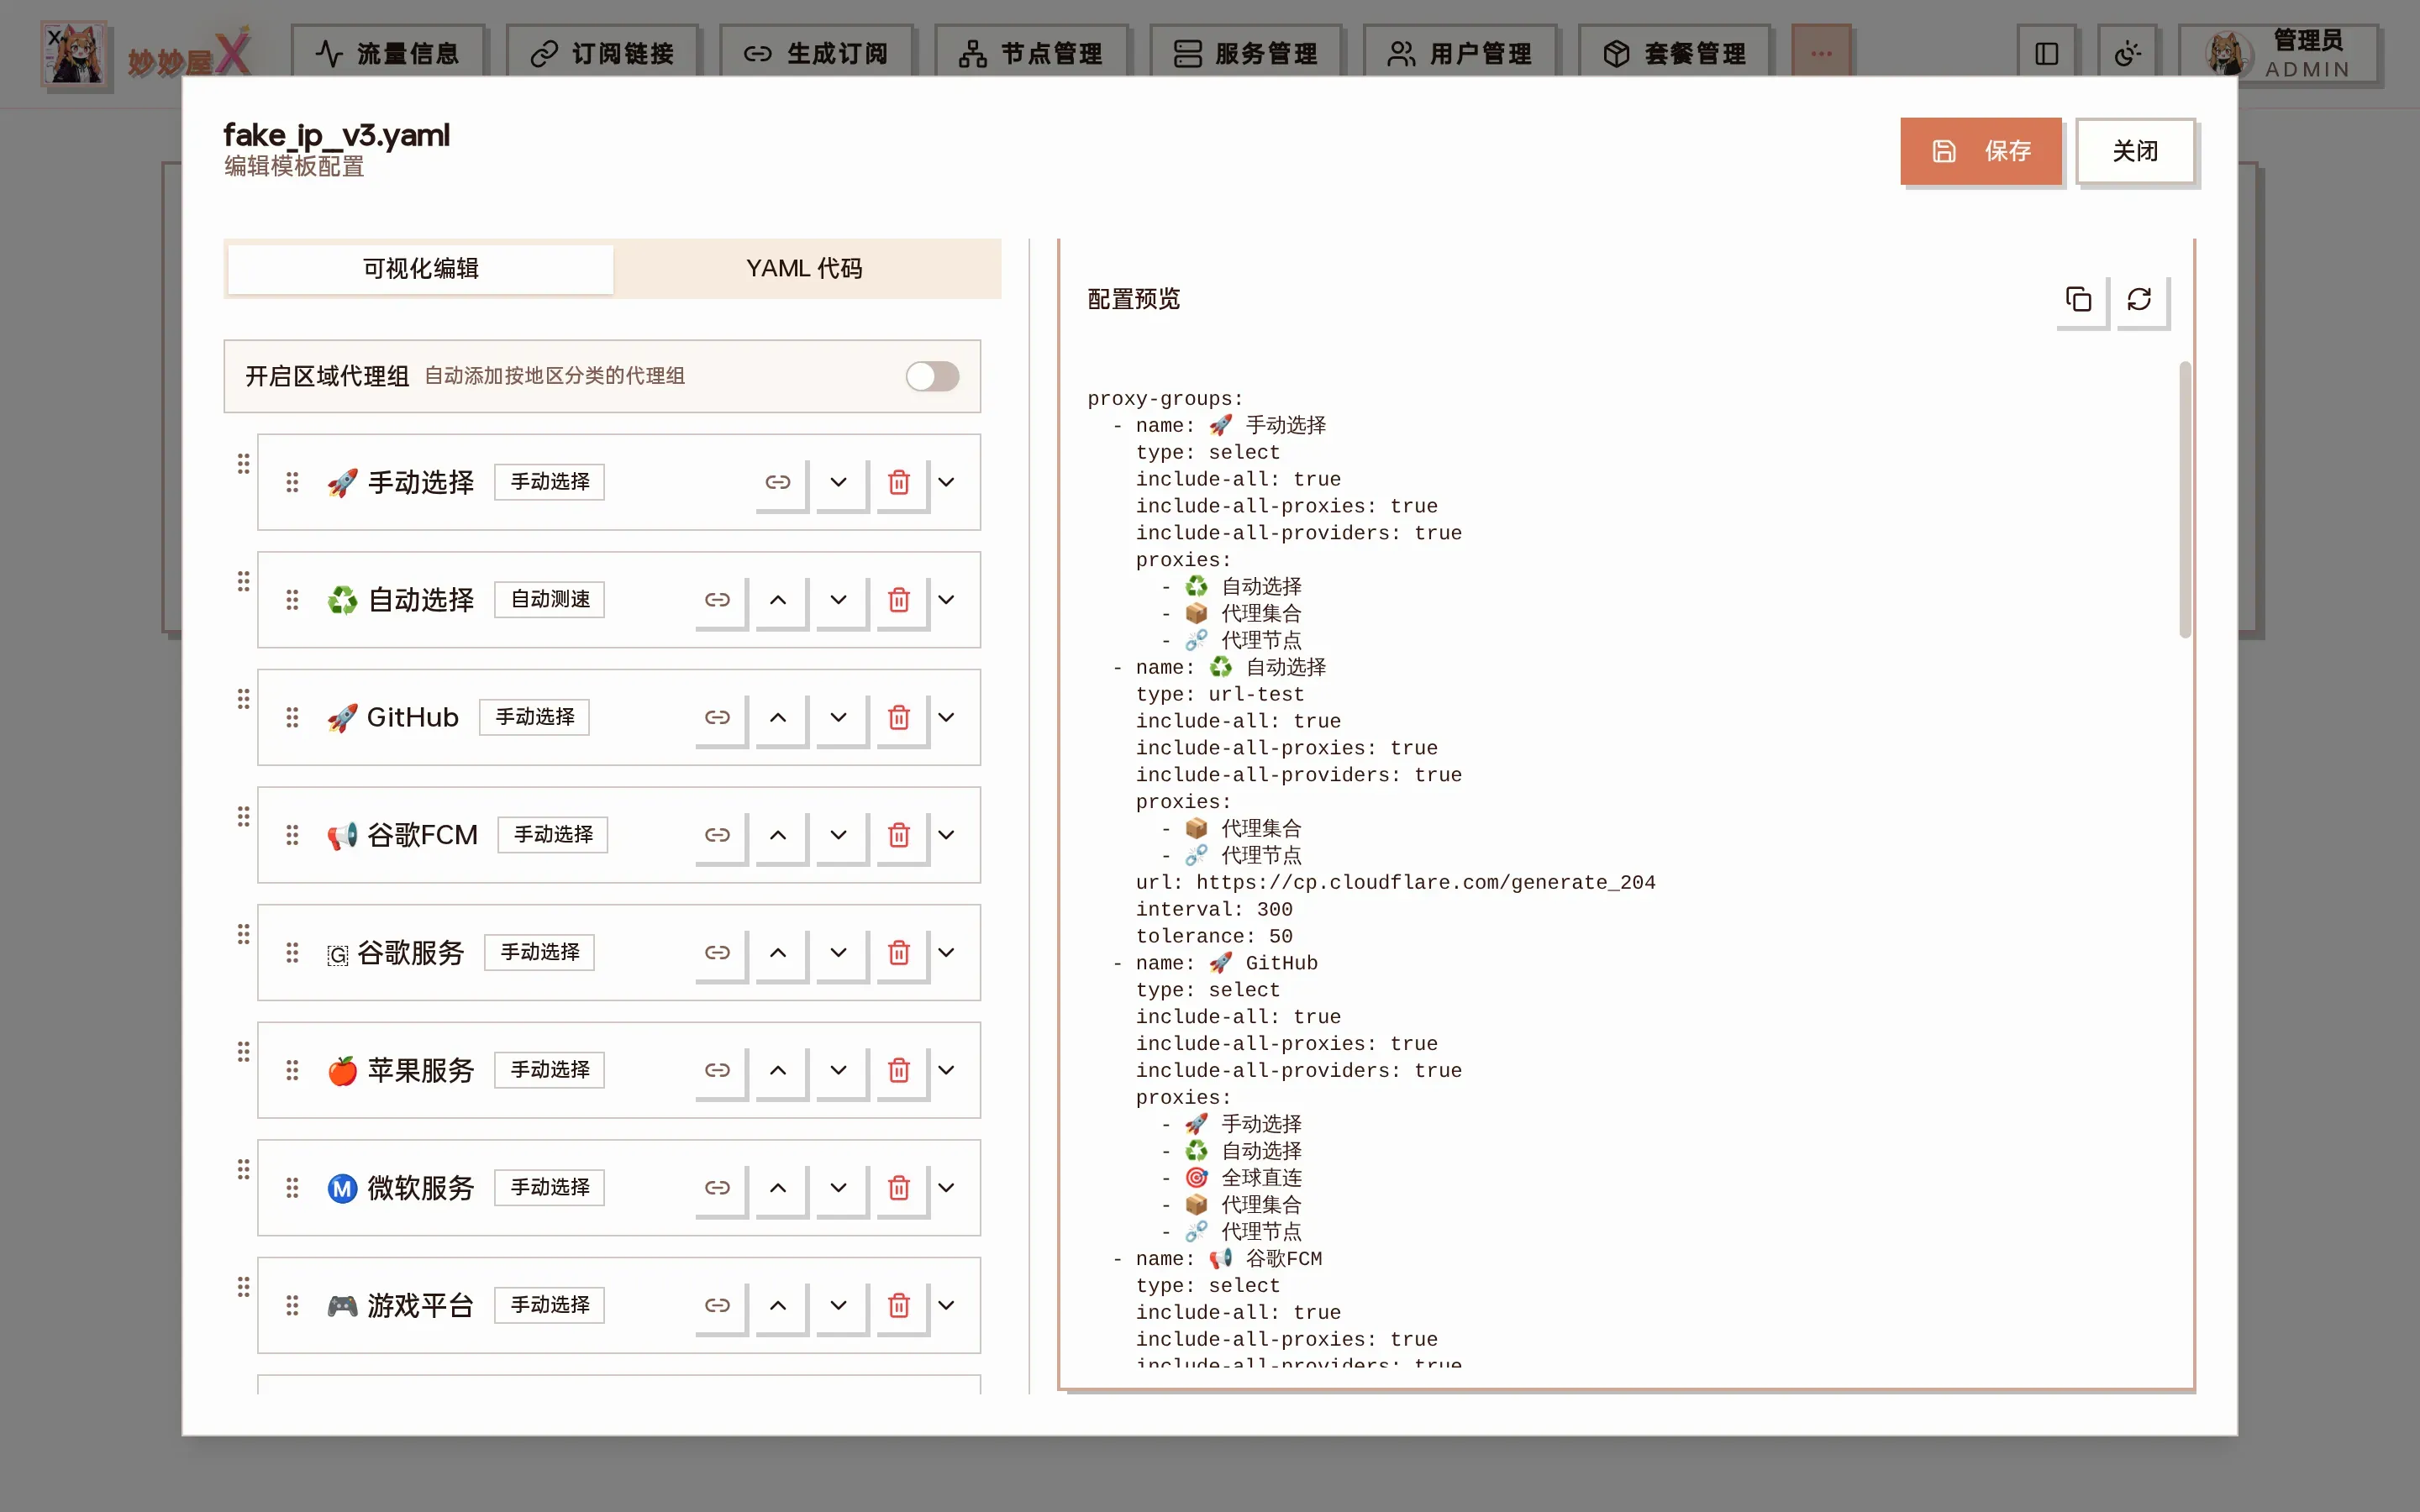Click the drag handle of the 手动选择 row

point(292,483)
